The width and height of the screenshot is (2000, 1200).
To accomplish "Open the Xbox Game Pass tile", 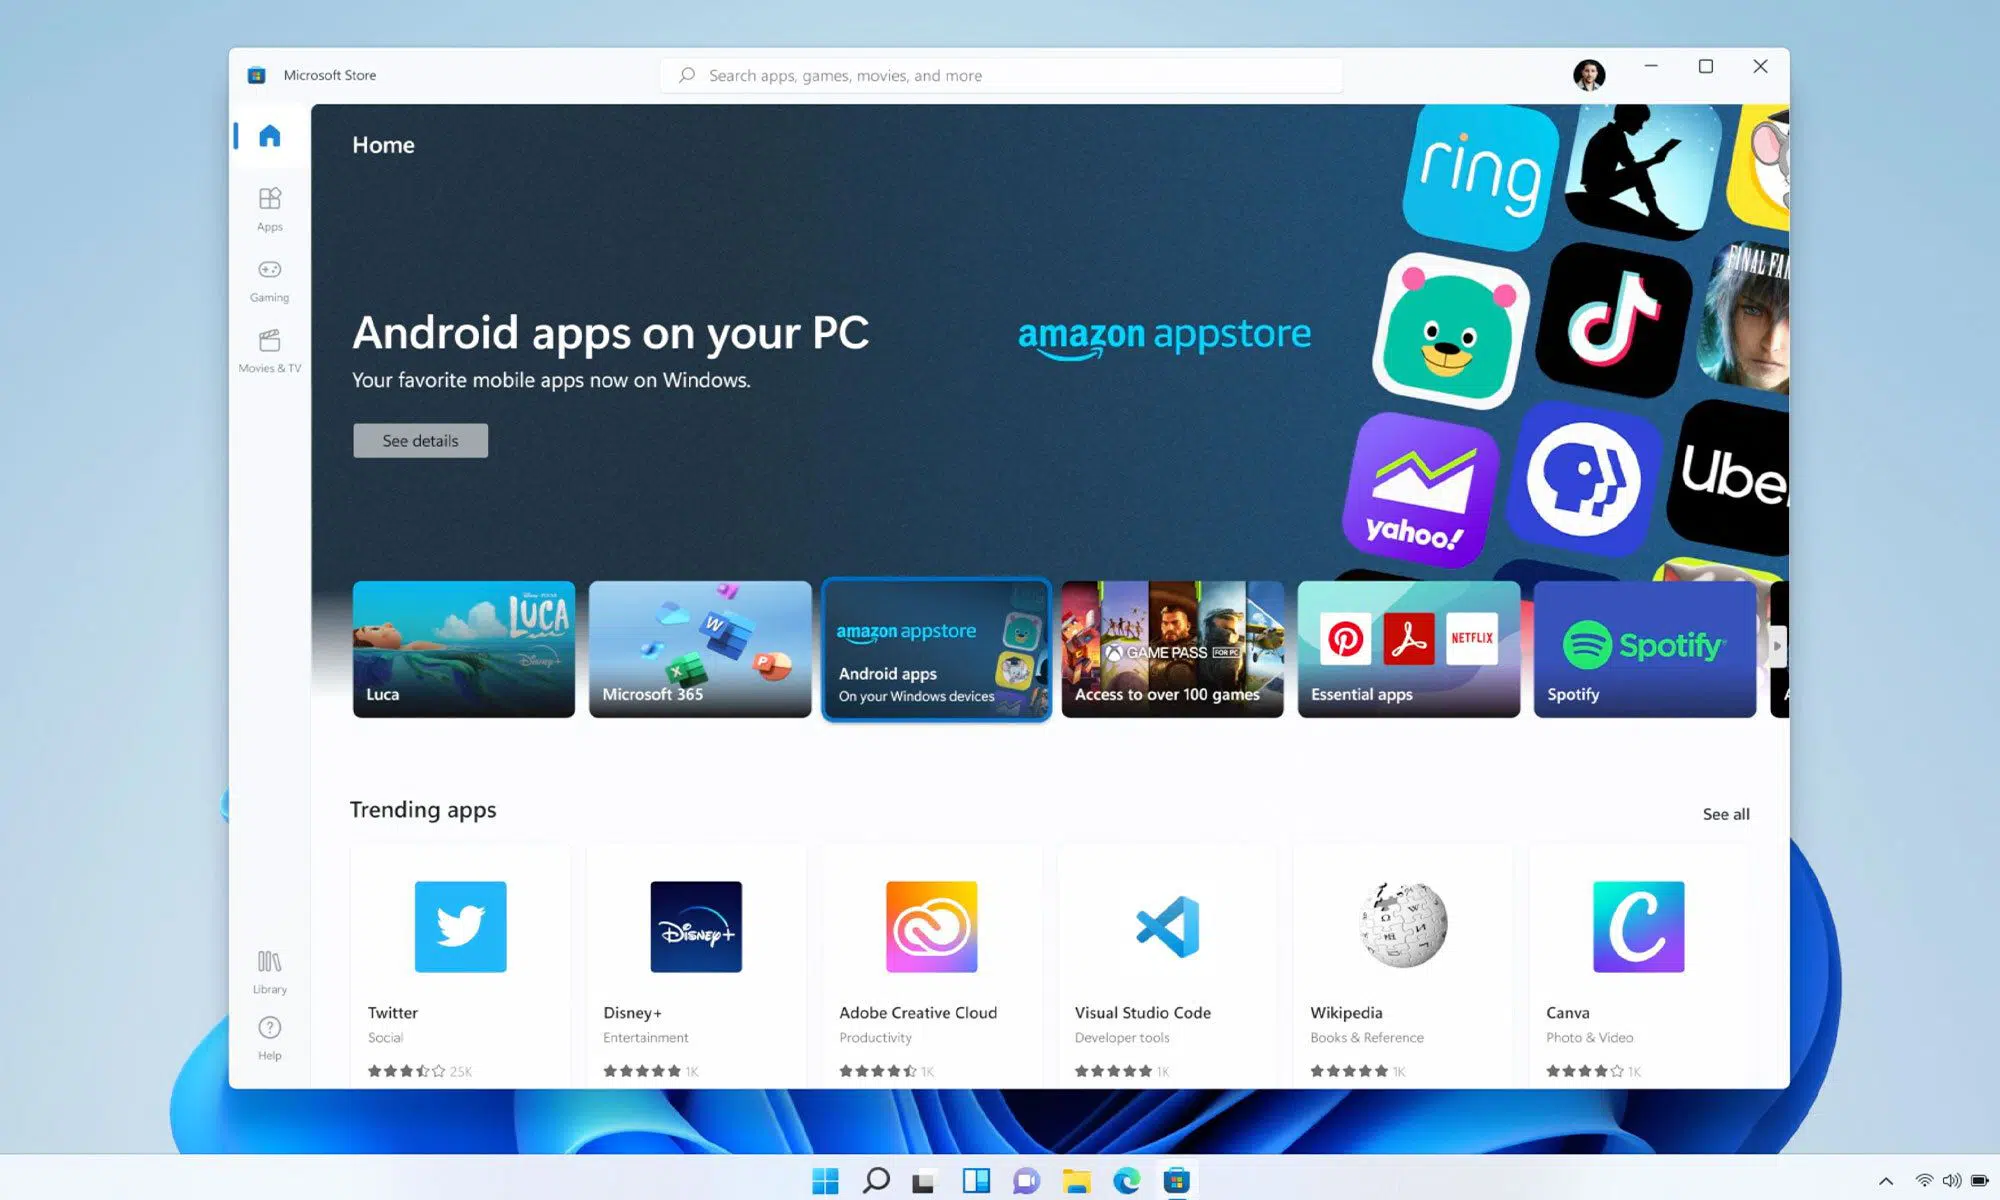I will coord(1171,647).
